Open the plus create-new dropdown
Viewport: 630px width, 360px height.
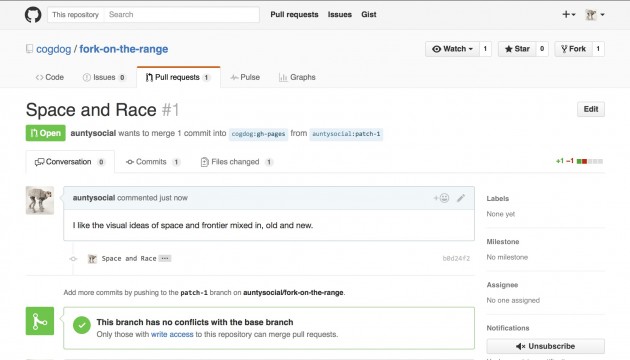point(569,14)
